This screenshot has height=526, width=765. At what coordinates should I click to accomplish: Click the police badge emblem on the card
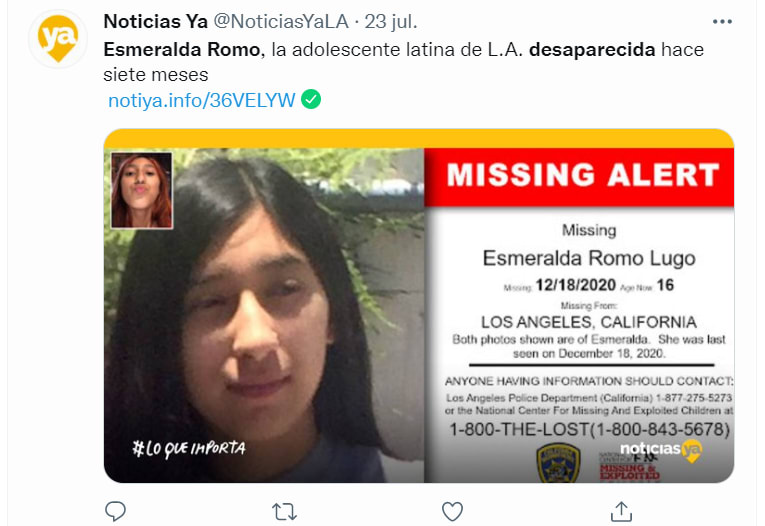558,463
